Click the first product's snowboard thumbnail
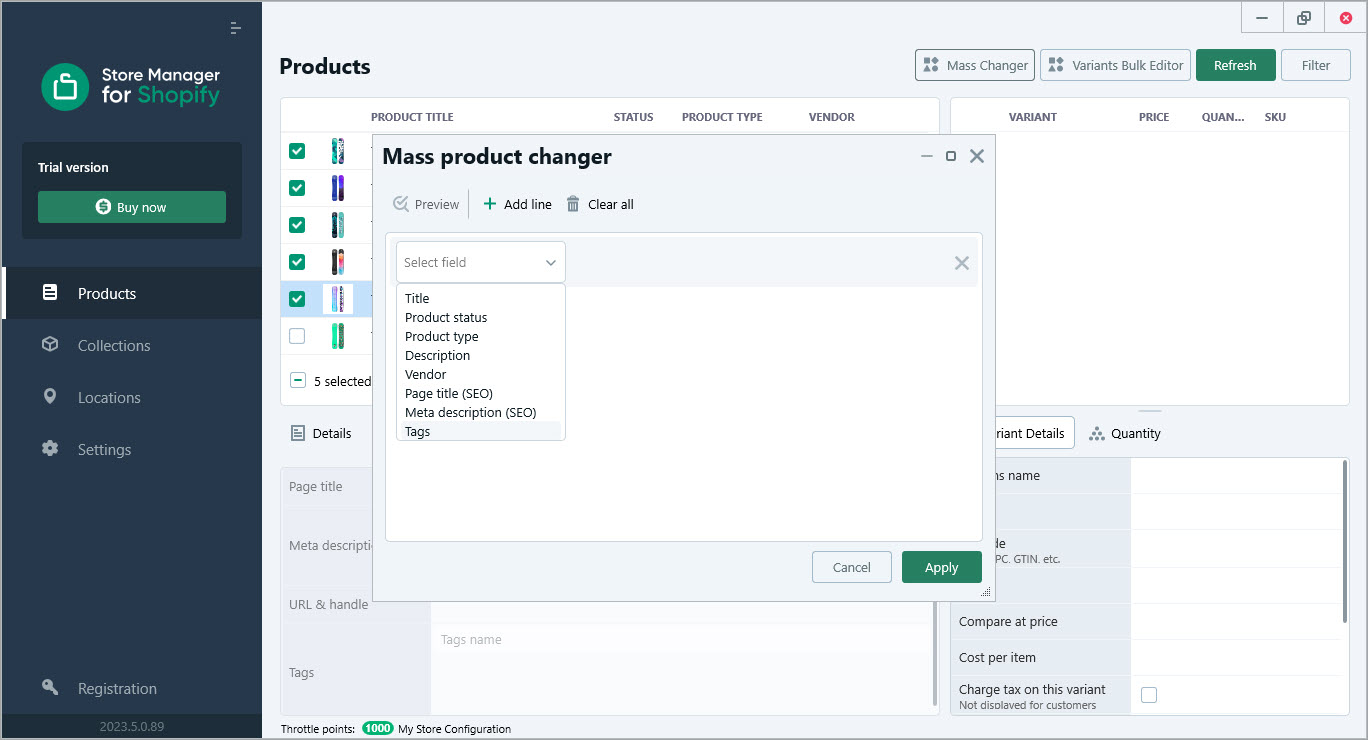1368x740 pixels. click(x=338, y=151)
